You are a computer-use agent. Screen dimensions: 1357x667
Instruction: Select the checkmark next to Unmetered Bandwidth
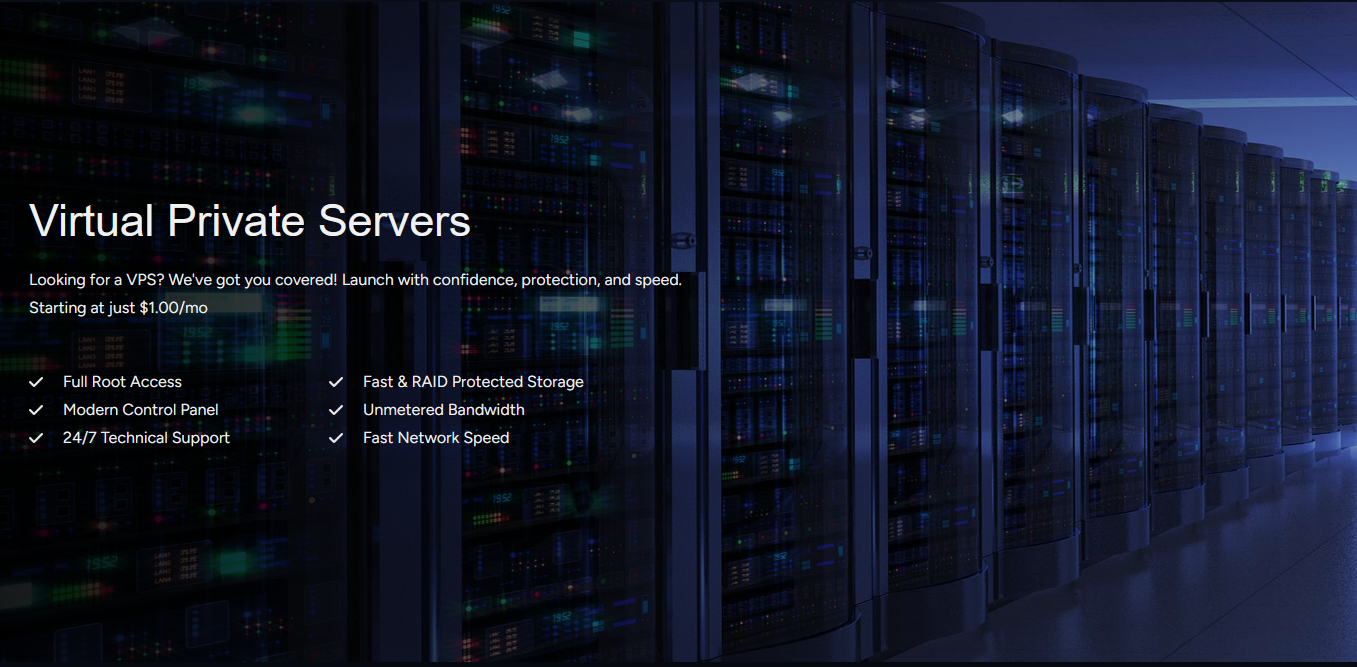[x=336, y=410]
